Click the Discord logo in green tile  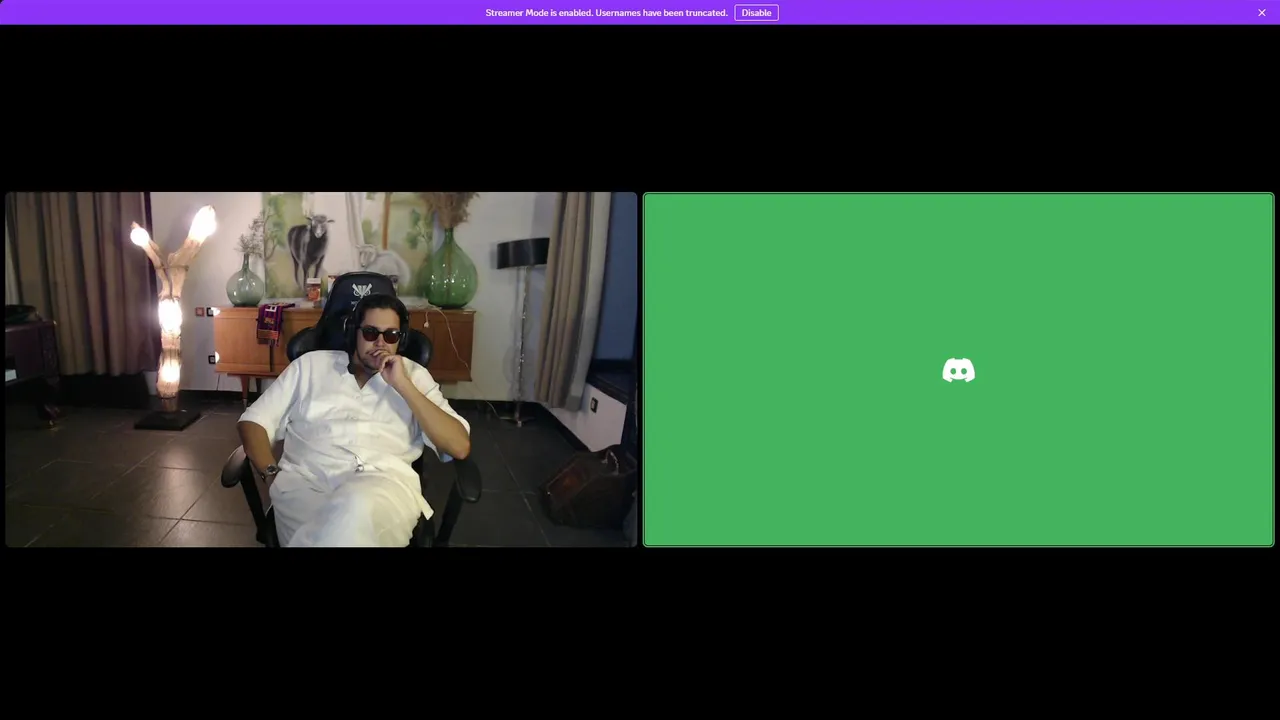pyautogui.click(x=958, y=371)
